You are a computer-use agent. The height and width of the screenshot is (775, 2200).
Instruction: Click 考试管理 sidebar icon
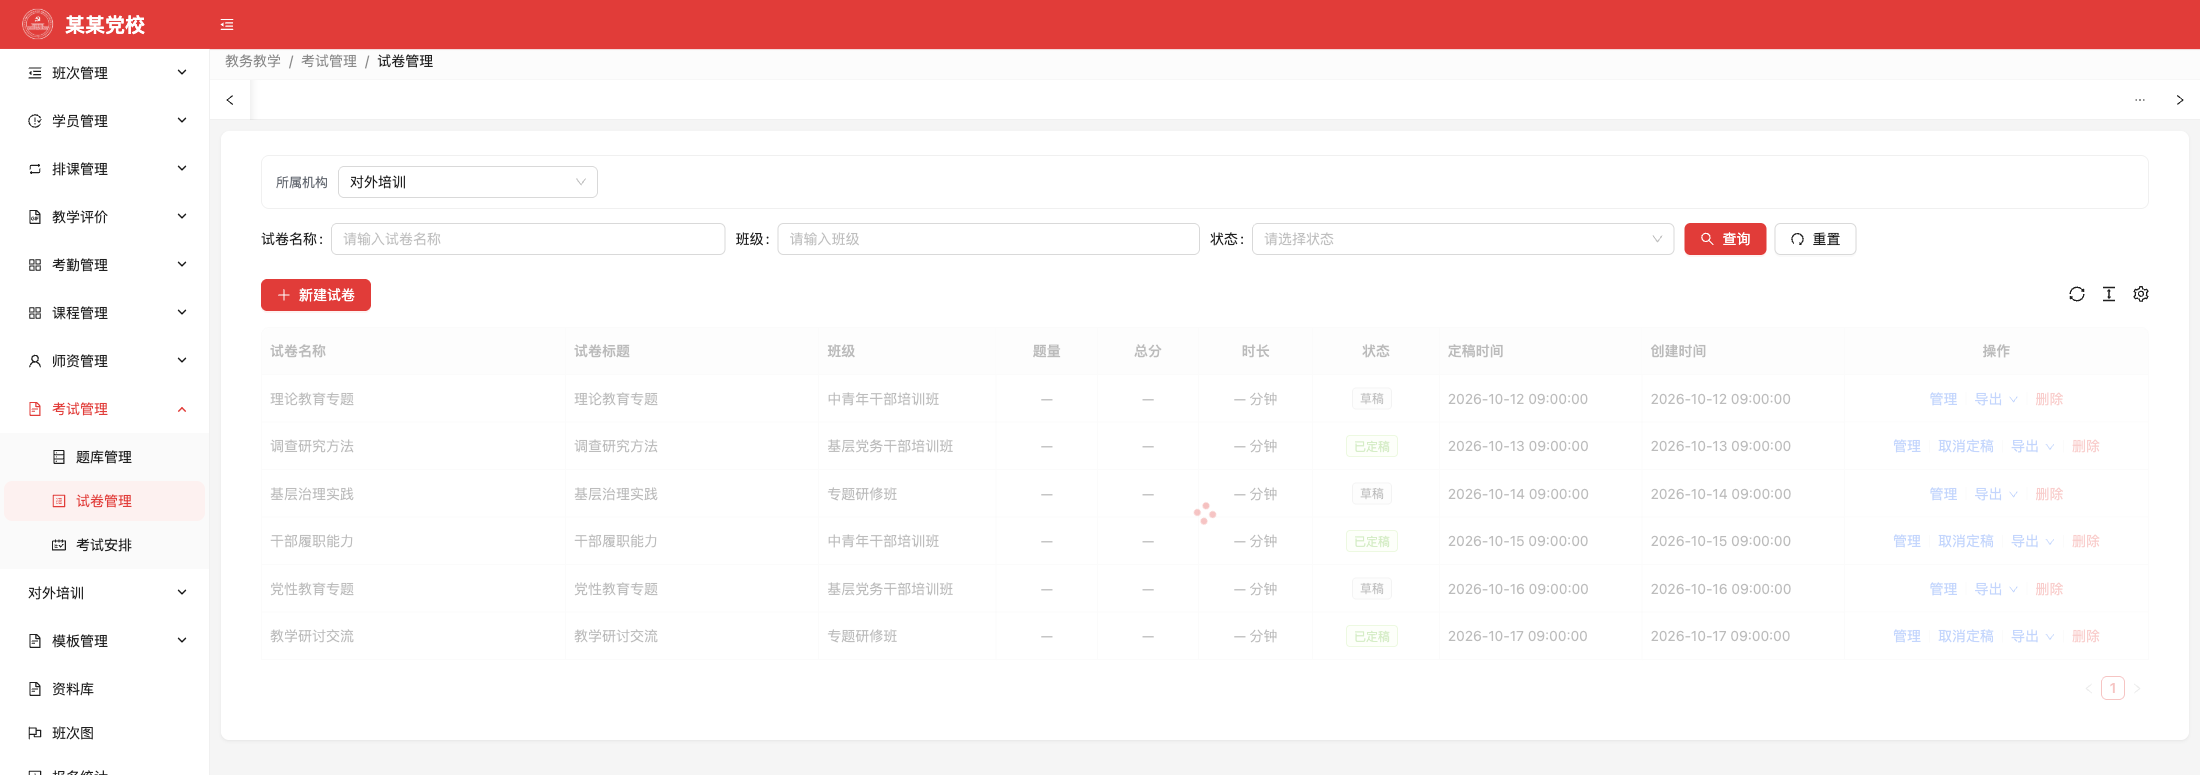point(35,409)
